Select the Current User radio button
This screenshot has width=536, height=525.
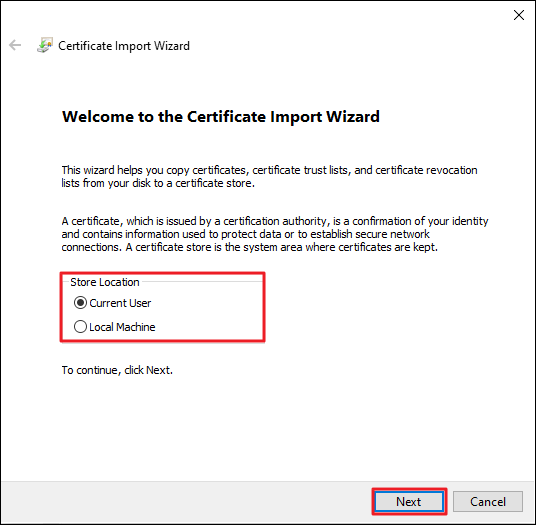pyautogui.click(x=80, y=303)
